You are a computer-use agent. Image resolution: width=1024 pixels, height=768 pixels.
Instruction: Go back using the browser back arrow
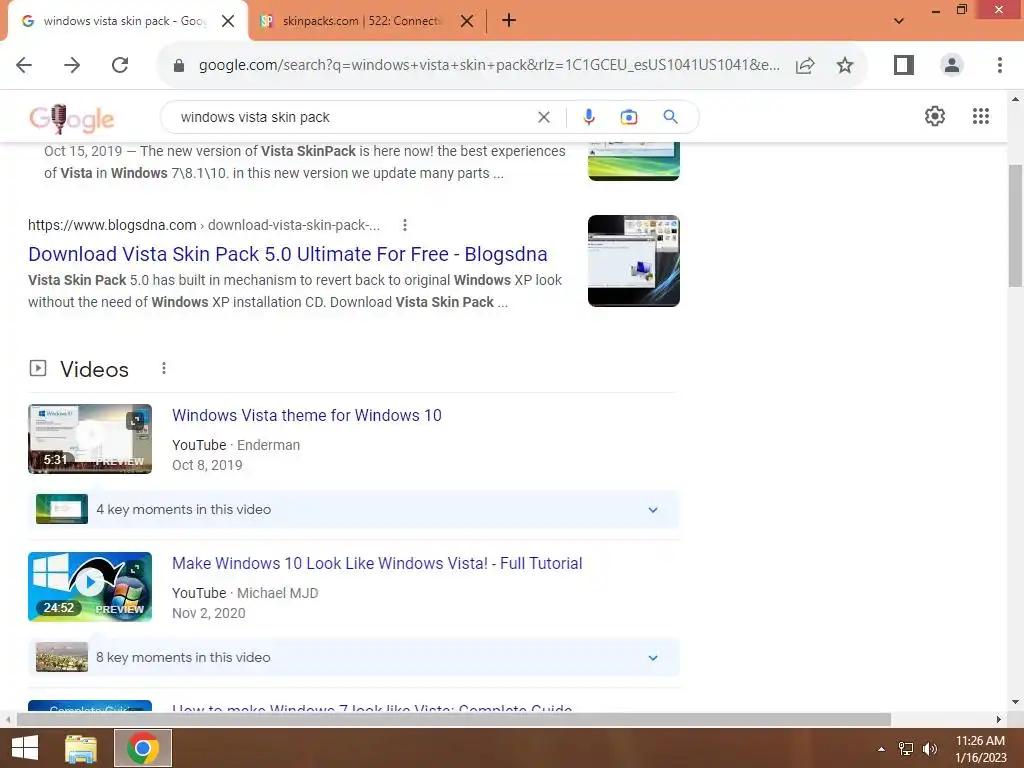[24, 65]
